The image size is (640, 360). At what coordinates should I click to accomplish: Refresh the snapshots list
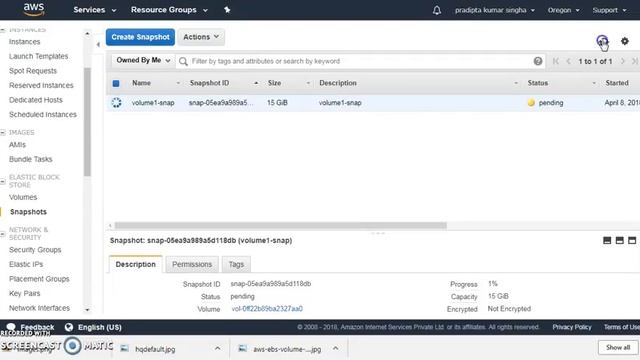click(x=602, y=41)
